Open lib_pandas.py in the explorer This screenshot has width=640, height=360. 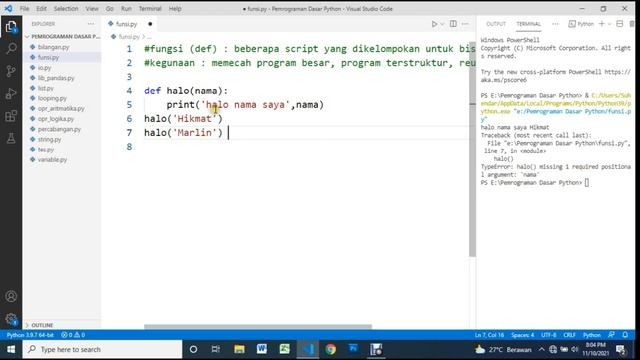click(62, 78)
